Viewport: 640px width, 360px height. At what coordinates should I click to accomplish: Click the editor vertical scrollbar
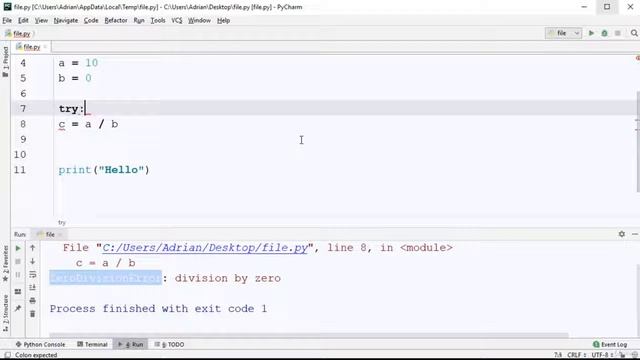[x=638, y=141]
